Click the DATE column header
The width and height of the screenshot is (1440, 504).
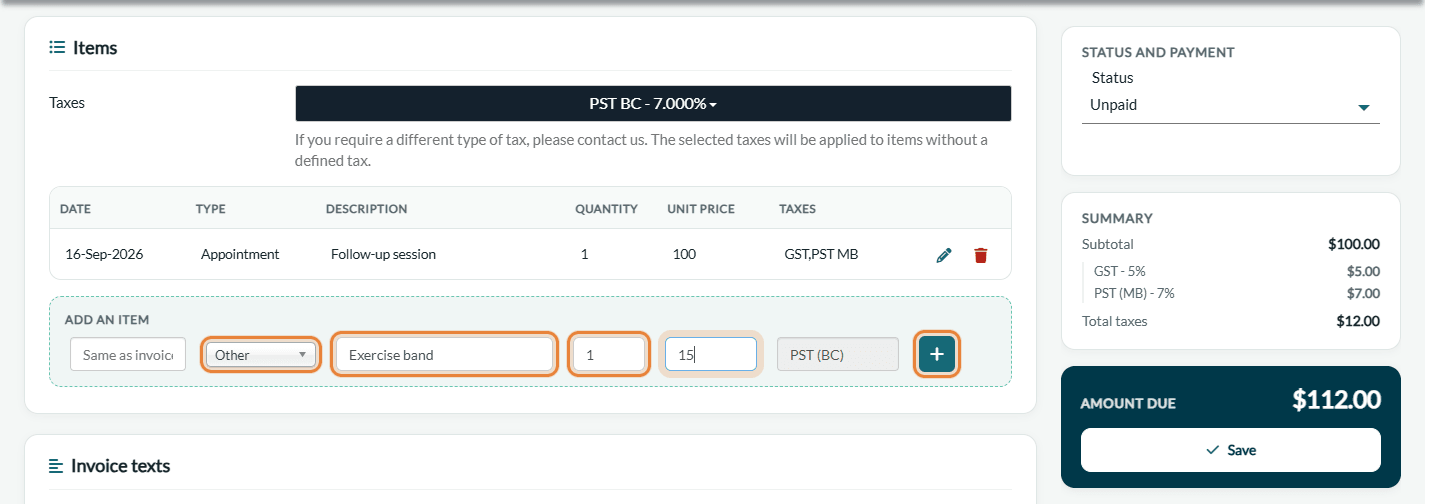75,209
